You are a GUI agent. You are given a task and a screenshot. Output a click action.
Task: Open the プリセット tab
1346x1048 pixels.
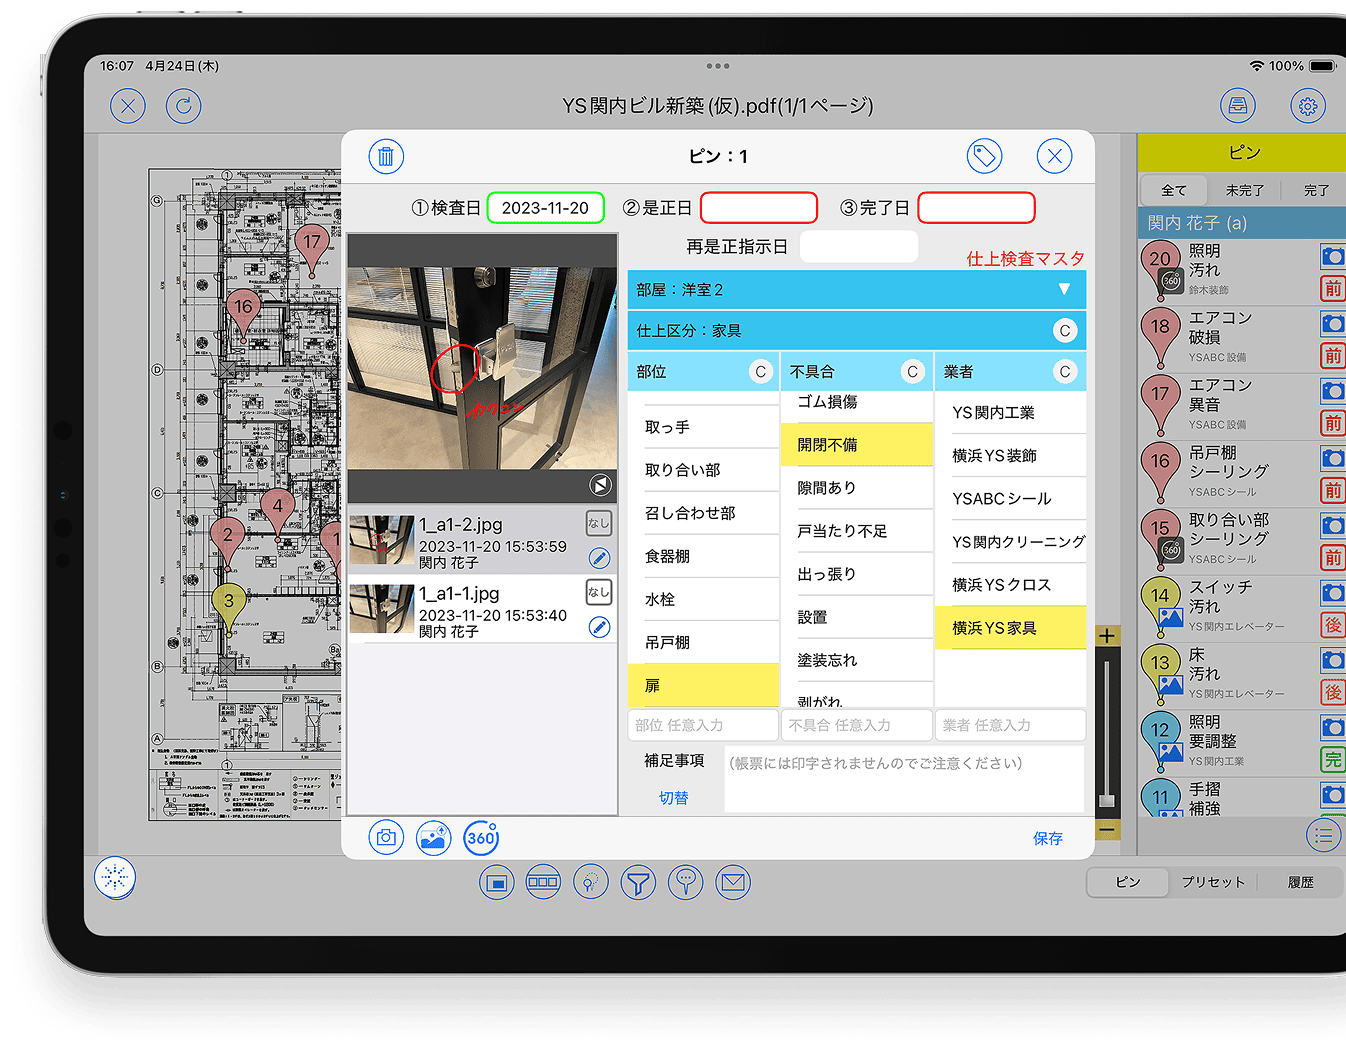pos(1213,882)
